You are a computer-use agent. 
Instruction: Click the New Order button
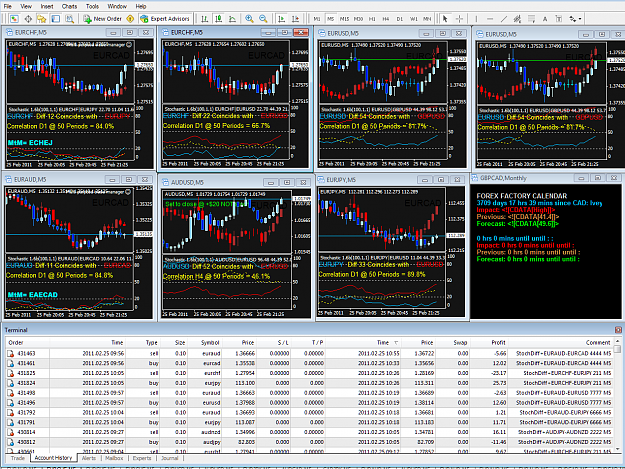[x=102, y=19]
